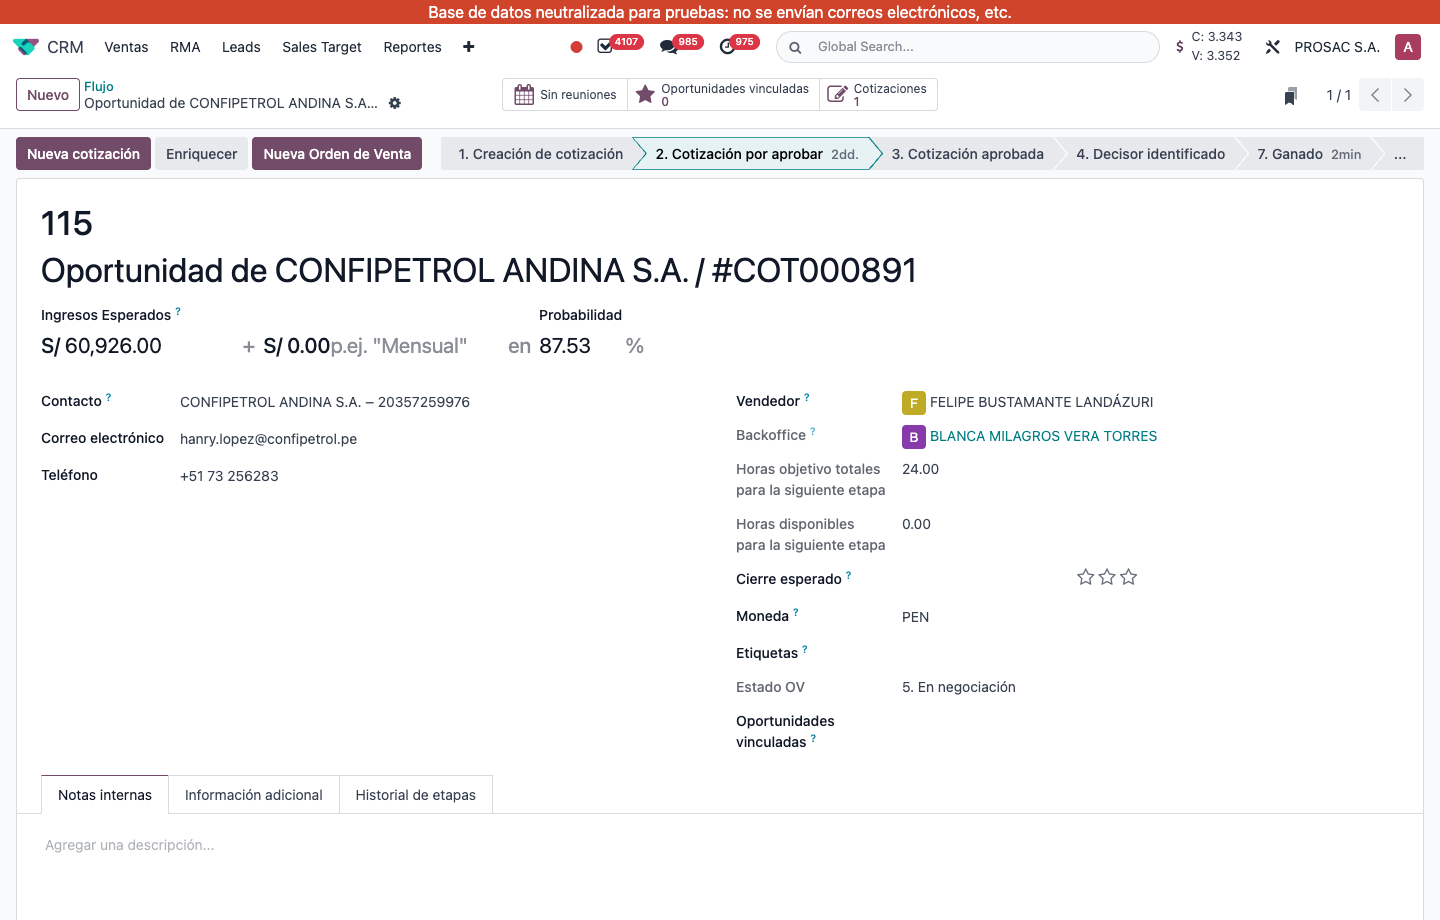The height and width of the screenshot is (920, 1440).
Task: Expand the more stages ellipsis
Action: tap(1400, 154)
